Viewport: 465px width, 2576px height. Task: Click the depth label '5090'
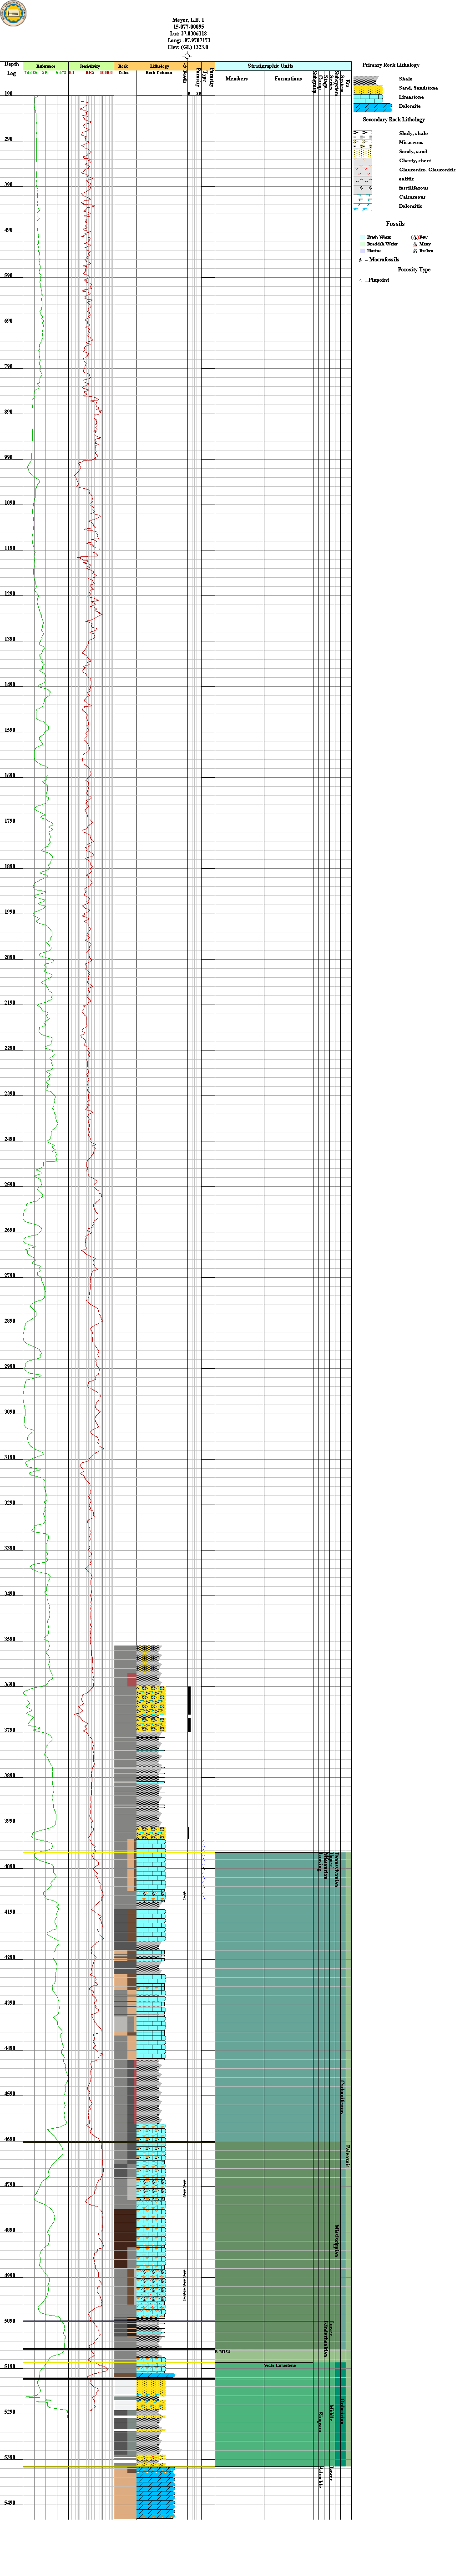tap(9, 2321)
